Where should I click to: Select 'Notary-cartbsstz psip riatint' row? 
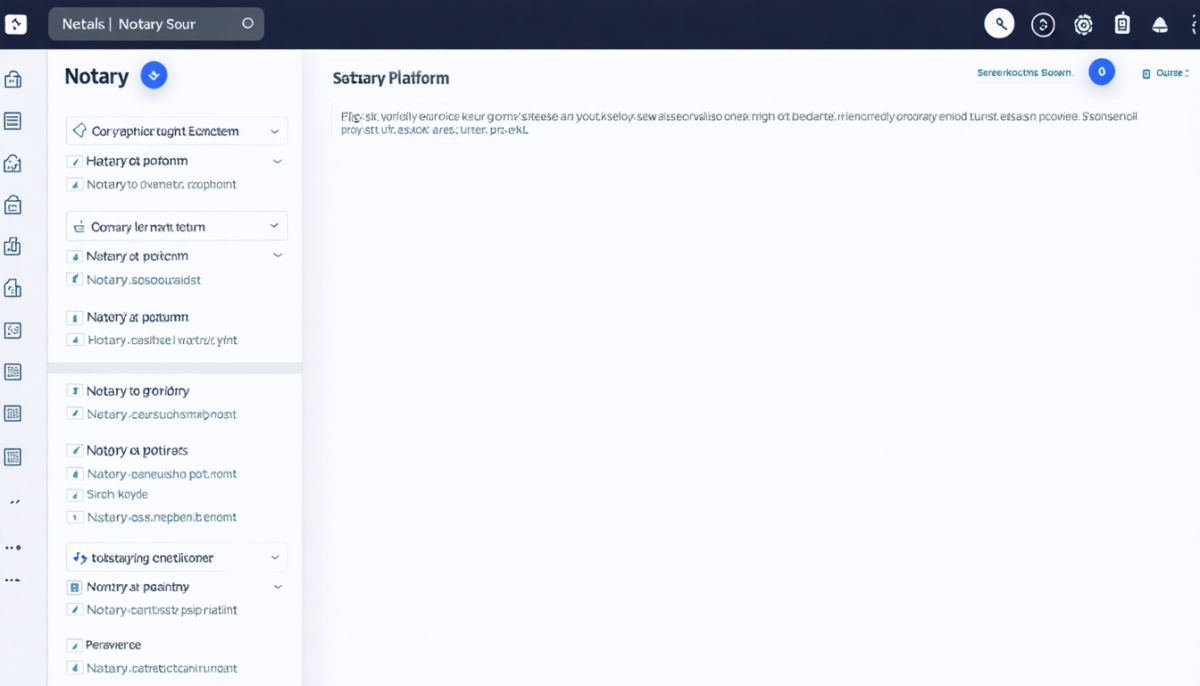[x=162, y=609]
